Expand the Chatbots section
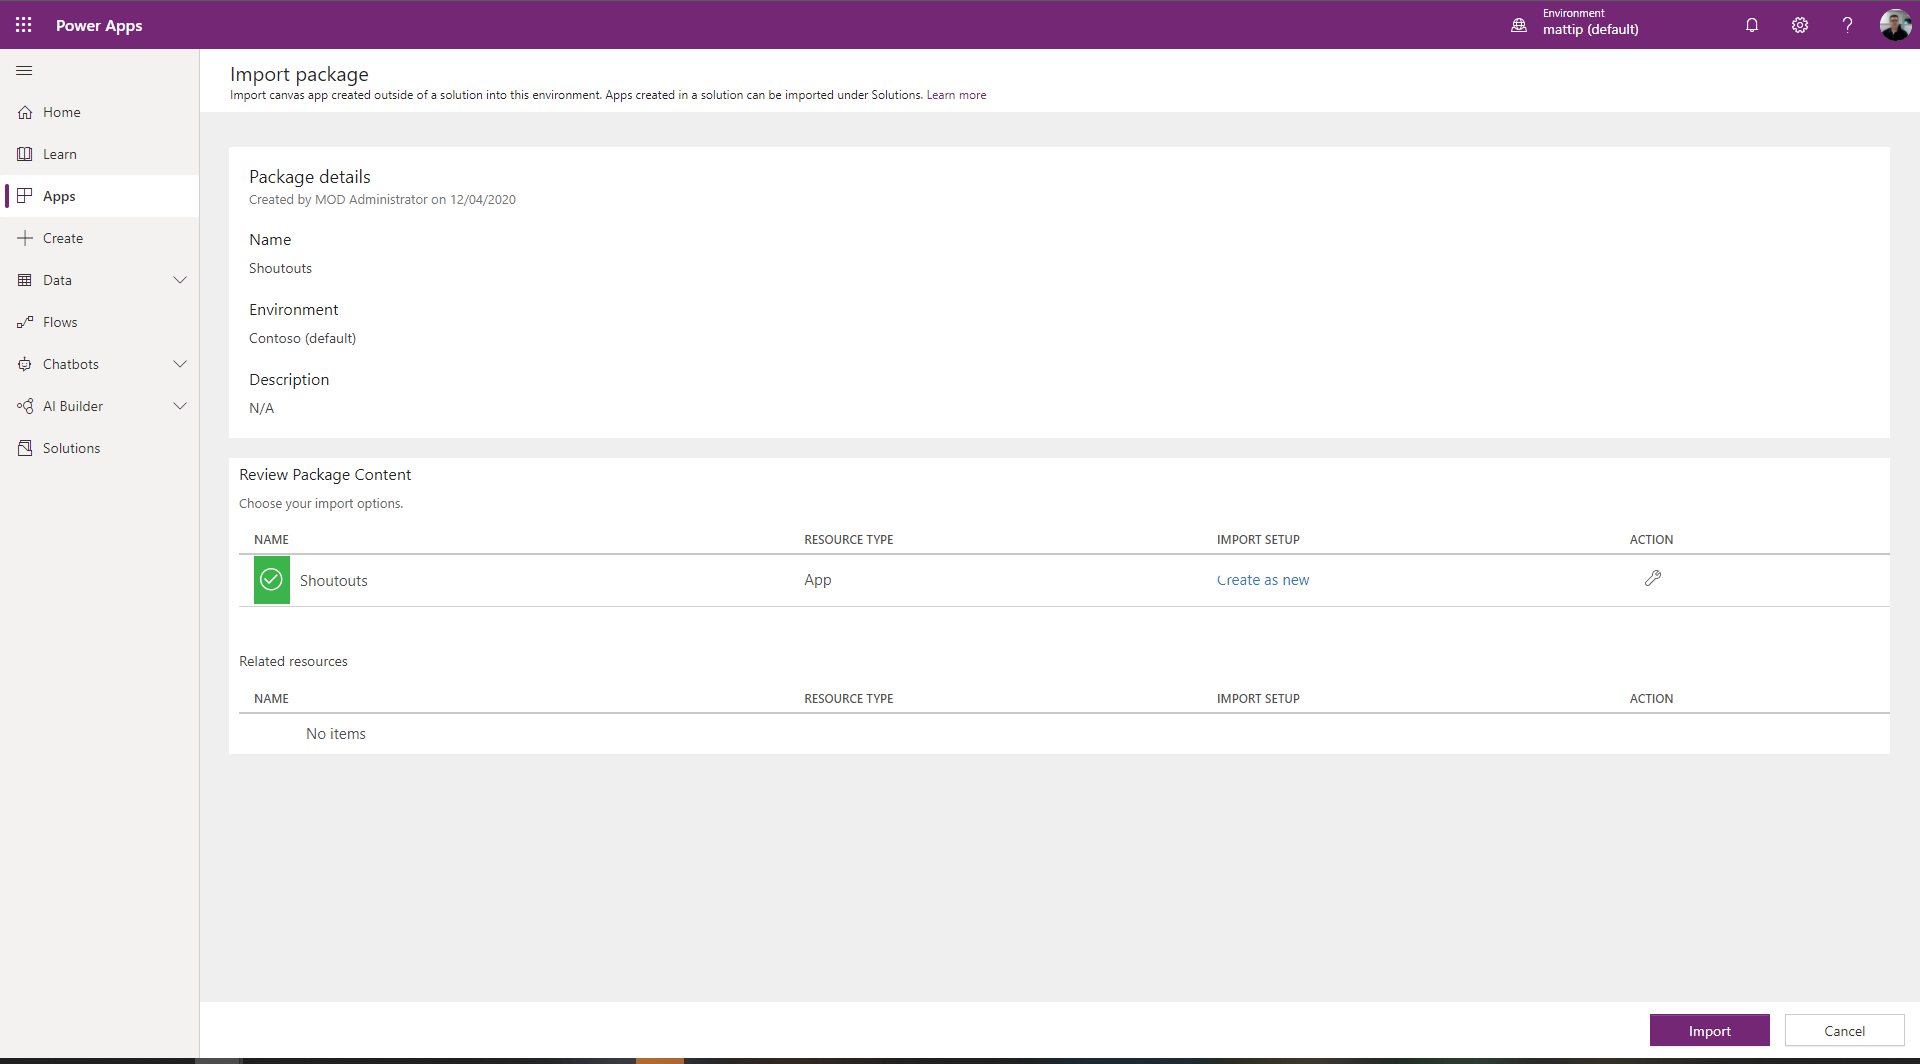 click(x=180, y=363)
